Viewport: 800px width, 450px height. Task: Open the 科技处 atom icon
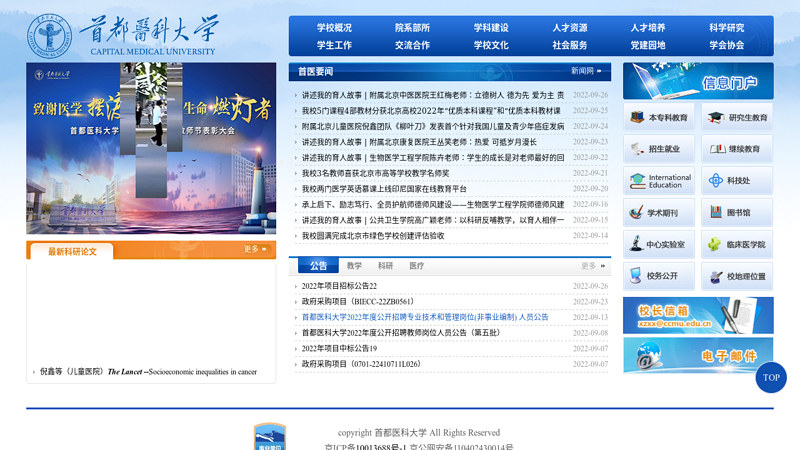[x=737, y=181]
